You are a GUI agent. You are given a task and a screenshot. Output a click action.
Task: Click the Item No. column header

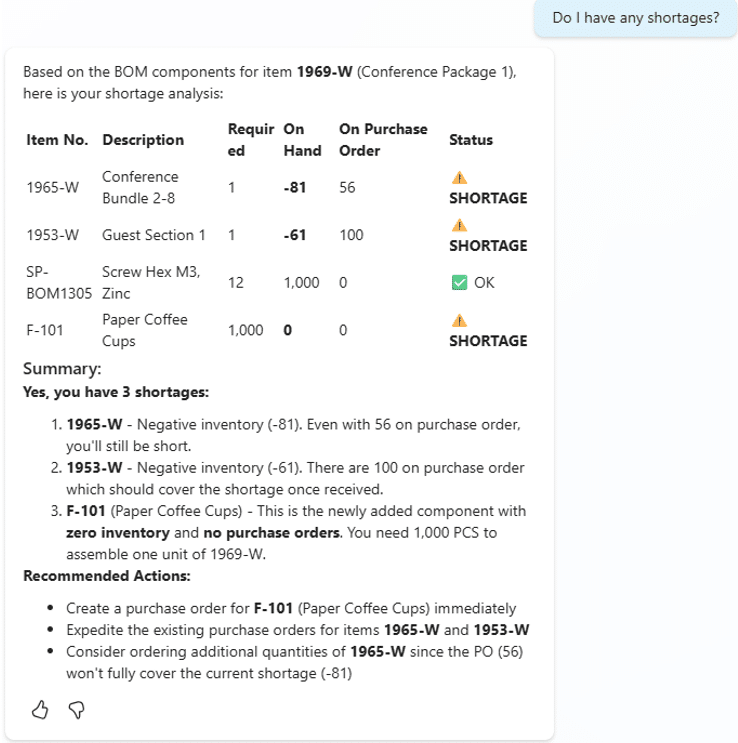57,140
